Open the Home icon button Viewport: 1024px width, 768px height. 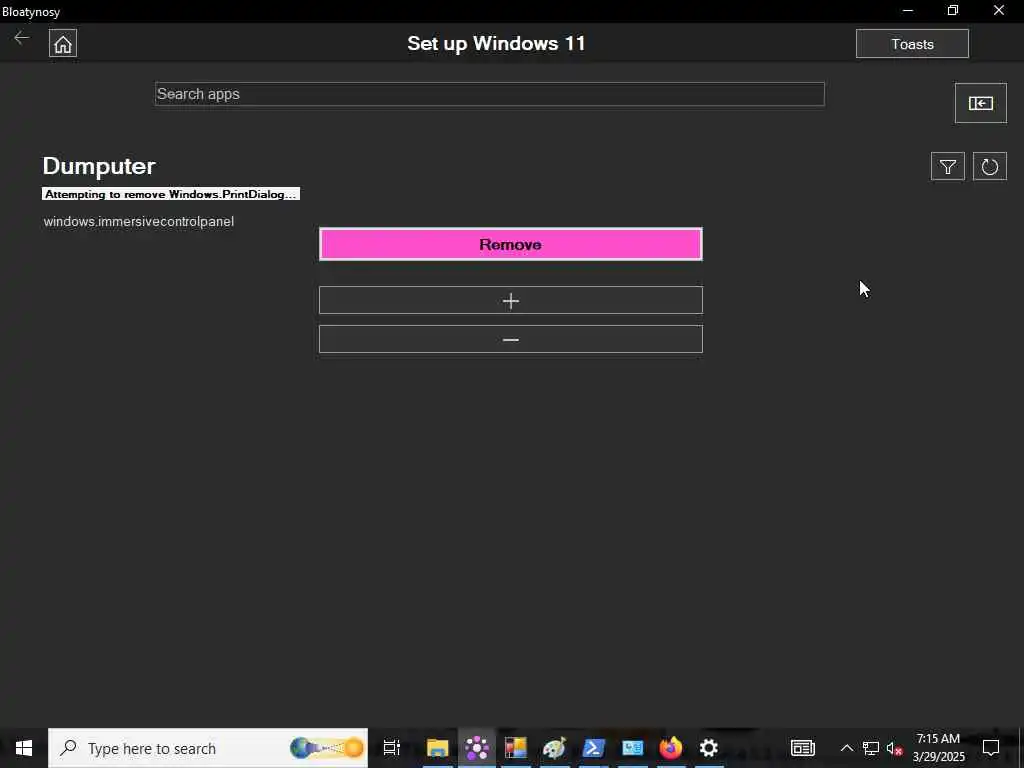pos(63,44)
